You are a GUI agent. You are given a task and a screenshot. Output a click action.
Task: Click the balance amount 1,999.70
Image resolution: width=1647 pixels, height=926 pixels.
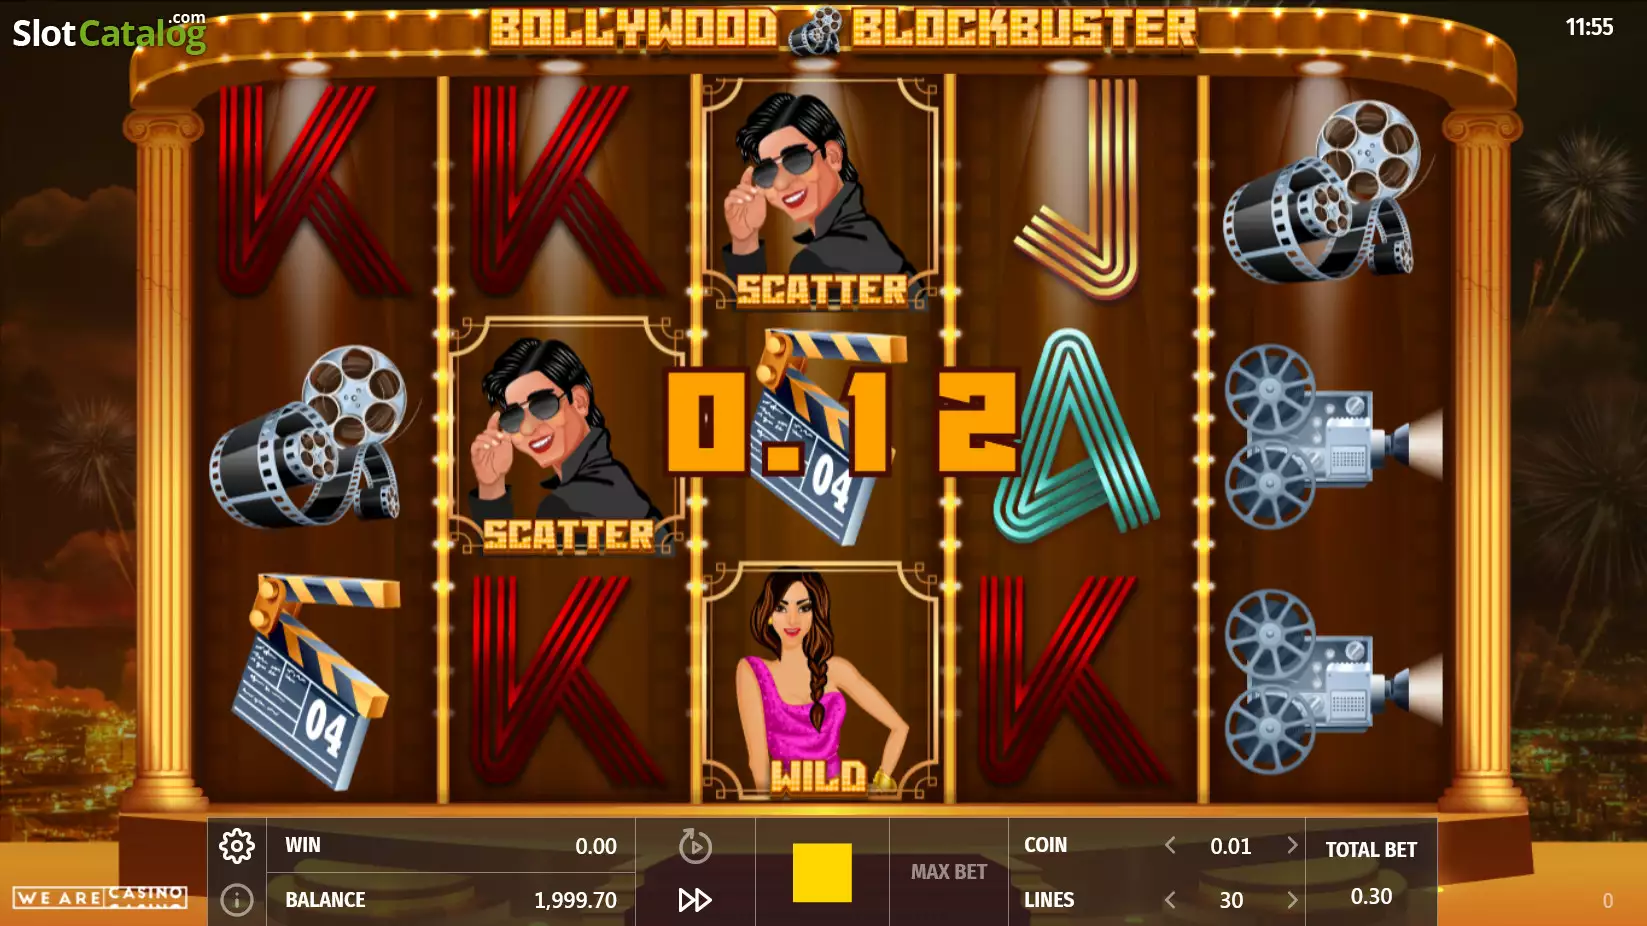(x=575, y=900)
